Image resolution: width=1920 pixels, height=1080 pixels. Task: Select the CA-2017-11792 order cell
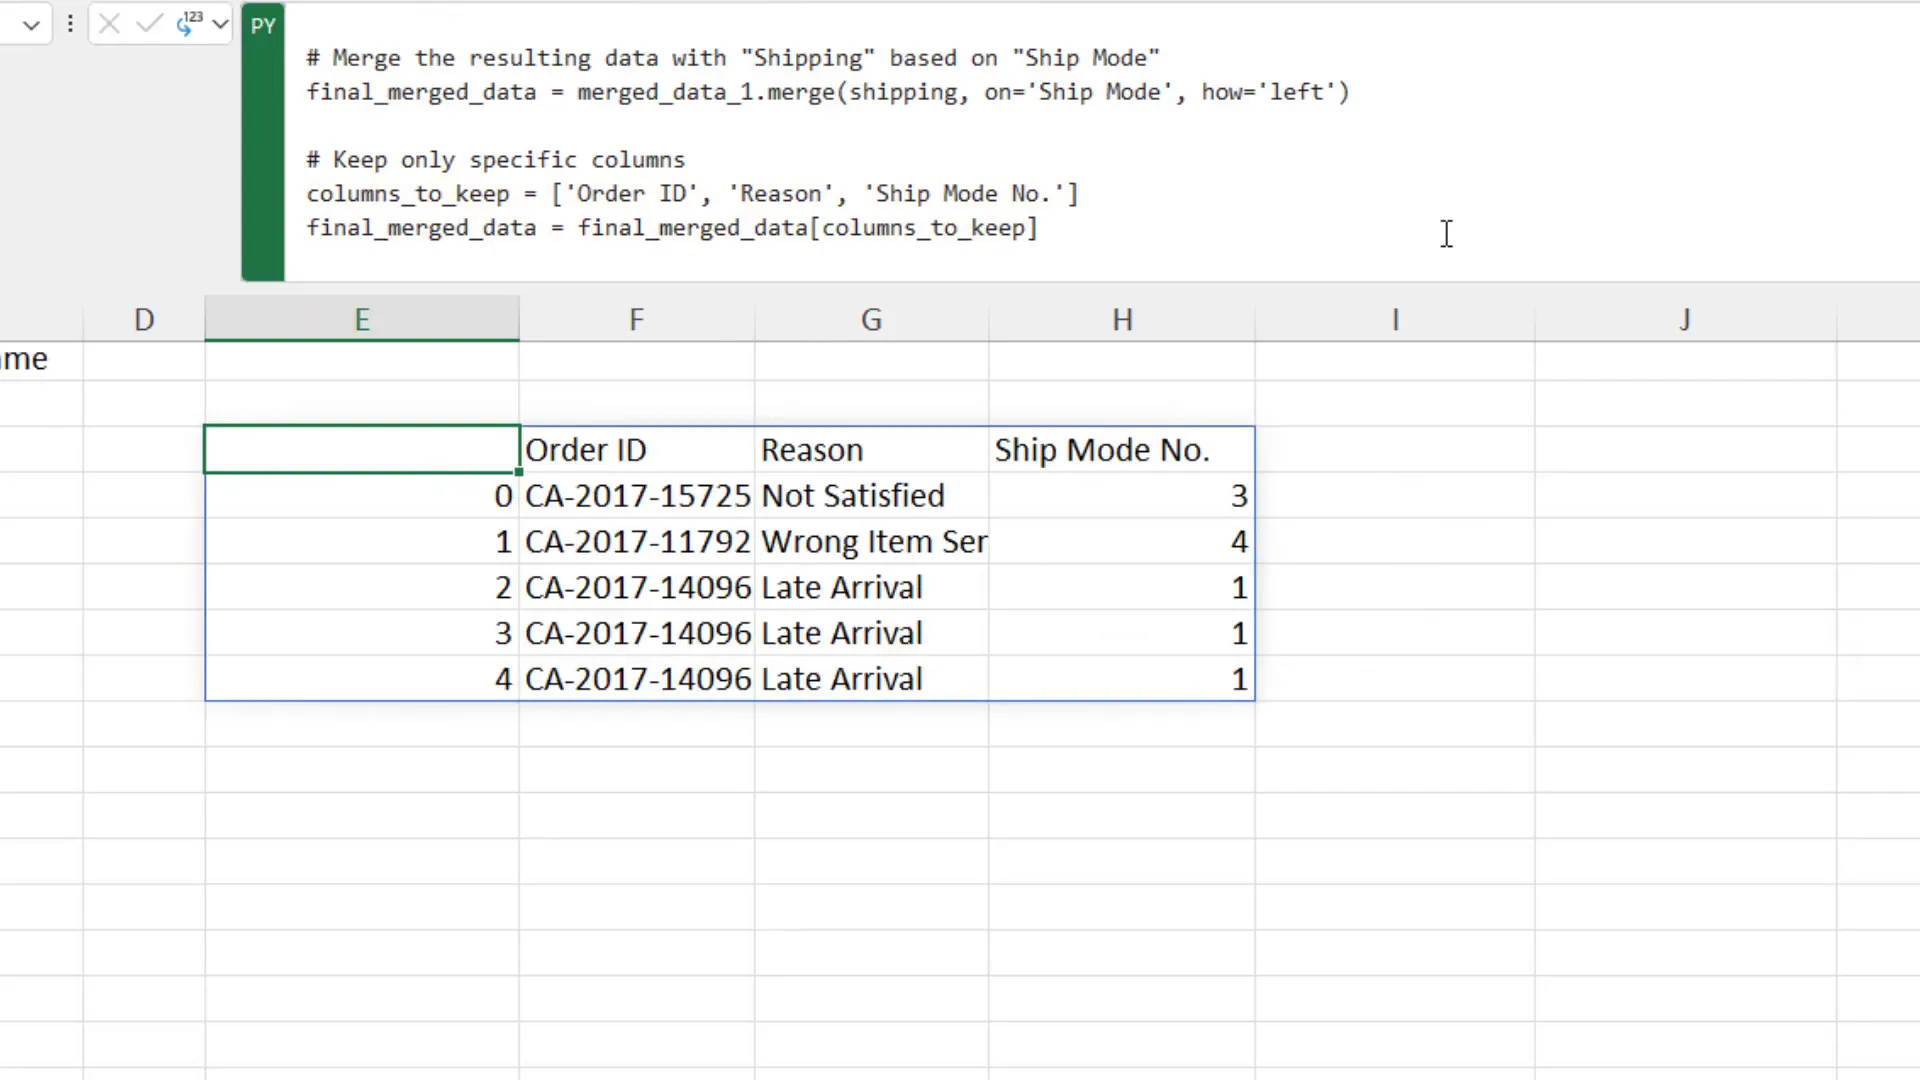(637, 541)
